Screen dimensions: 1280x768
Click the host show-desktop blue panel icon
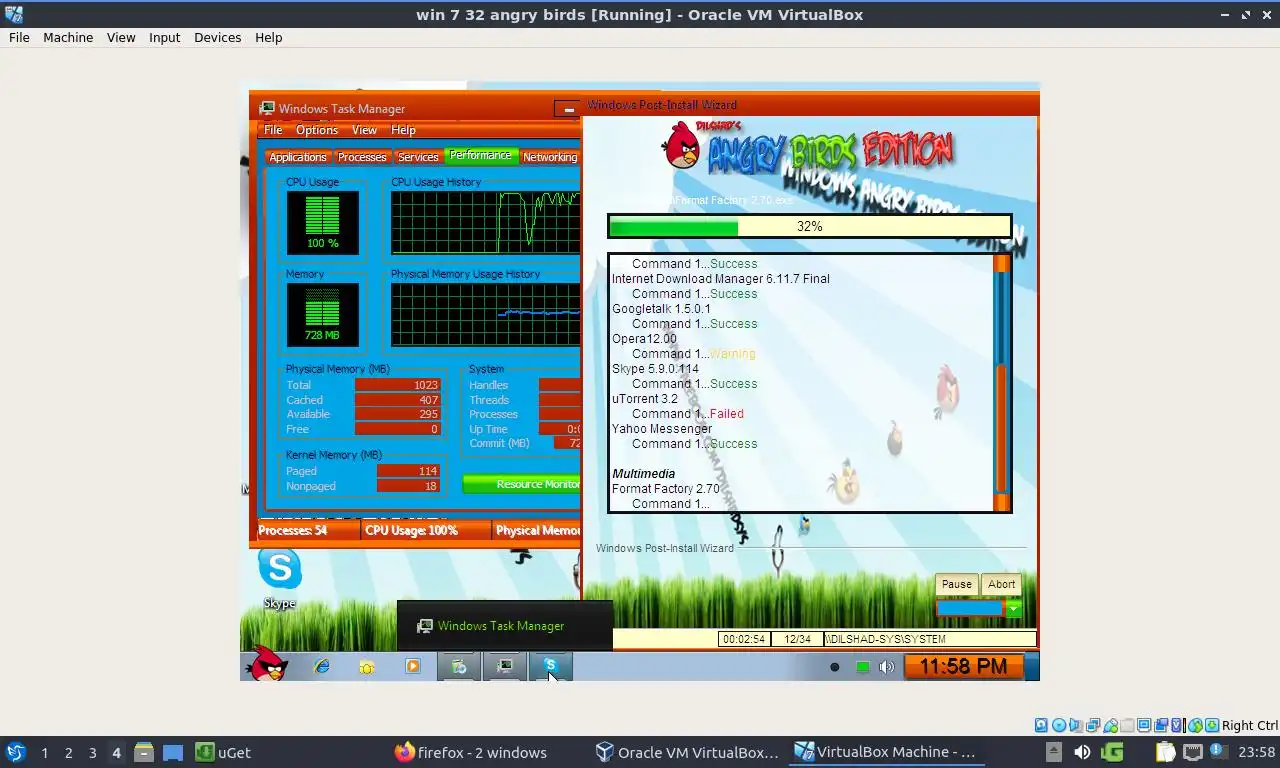(x=173, y=752)
